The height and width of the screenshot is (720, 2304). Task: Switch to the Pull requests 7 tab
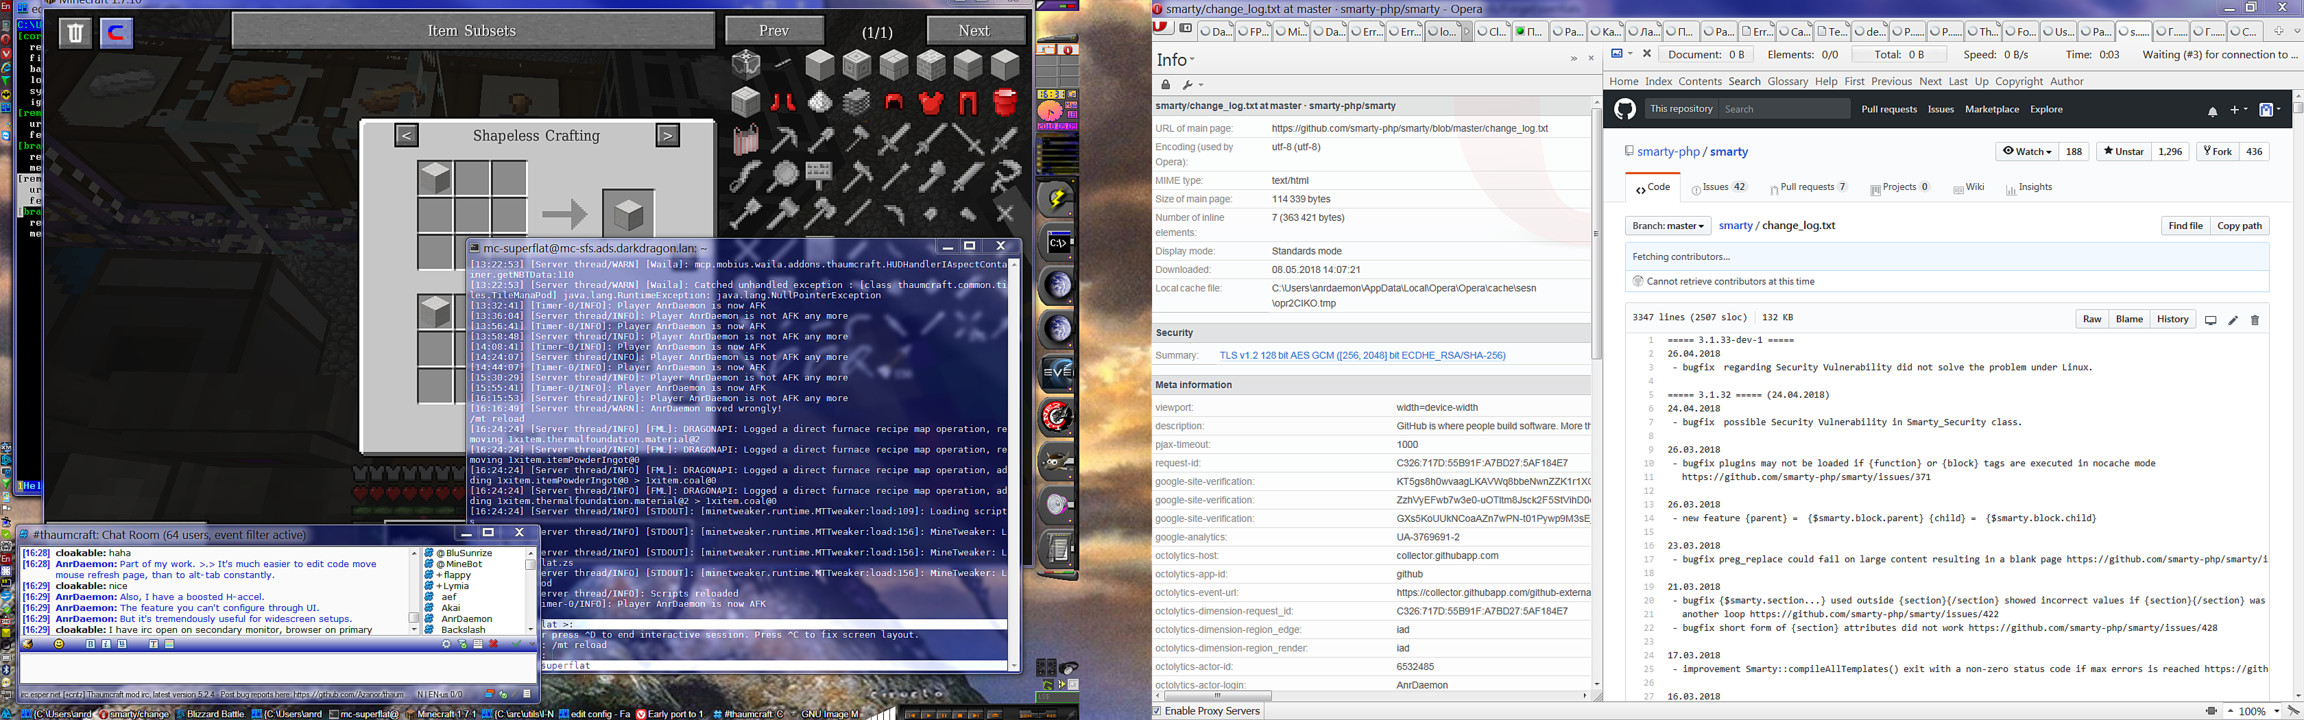coord(1808,187)
